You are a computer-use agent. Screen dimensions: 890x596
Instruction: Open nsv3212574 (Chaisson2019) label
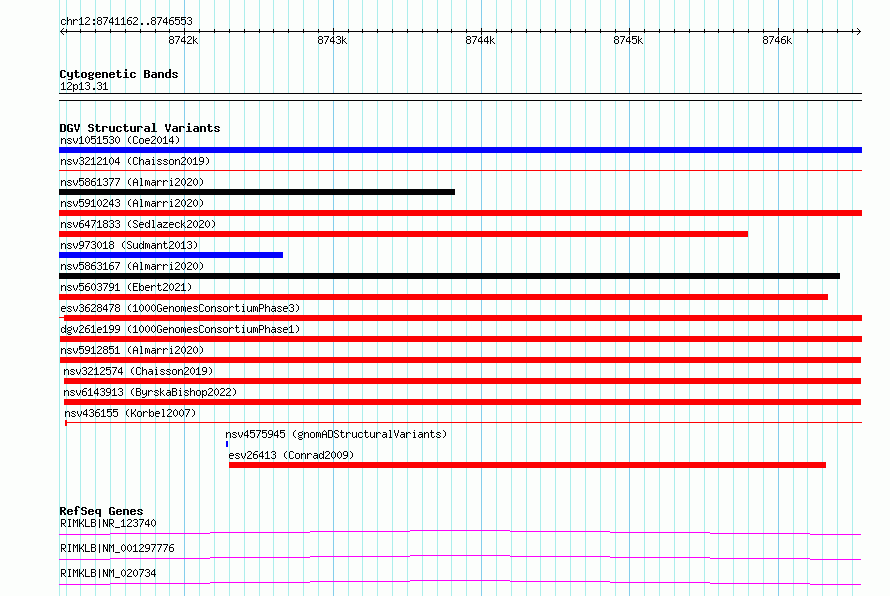[138, 371]
